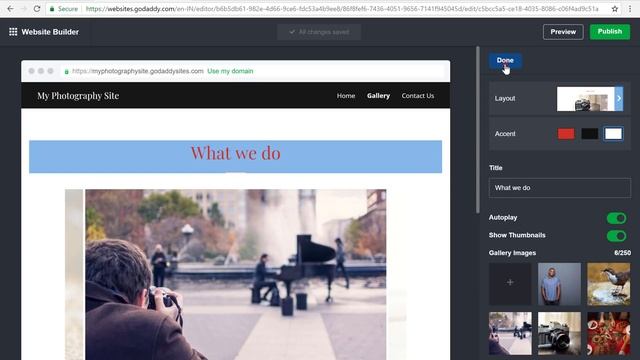Click the All changes saved indicator
This screenshot has width=640, height=360.
coord(319,32)
